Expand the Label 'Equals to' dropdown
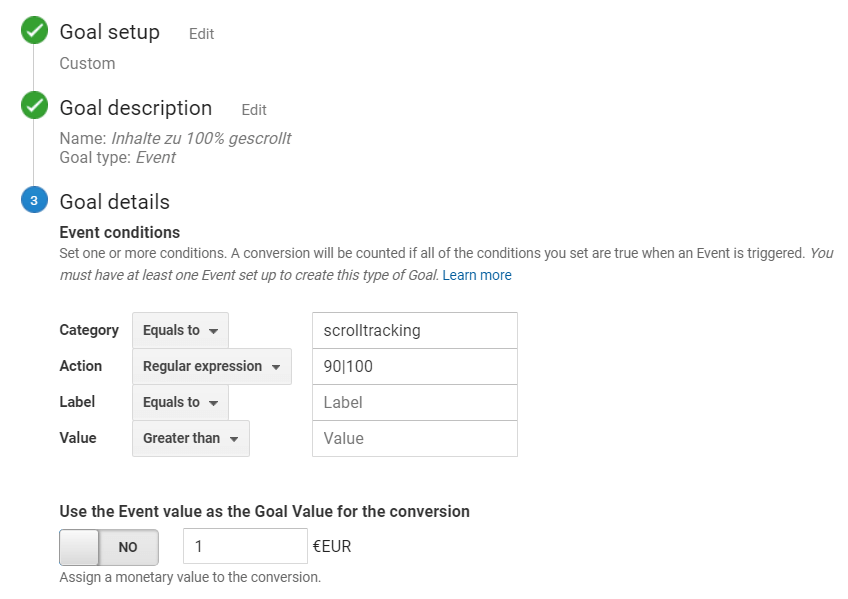The image size is (848, 599). 180,402
